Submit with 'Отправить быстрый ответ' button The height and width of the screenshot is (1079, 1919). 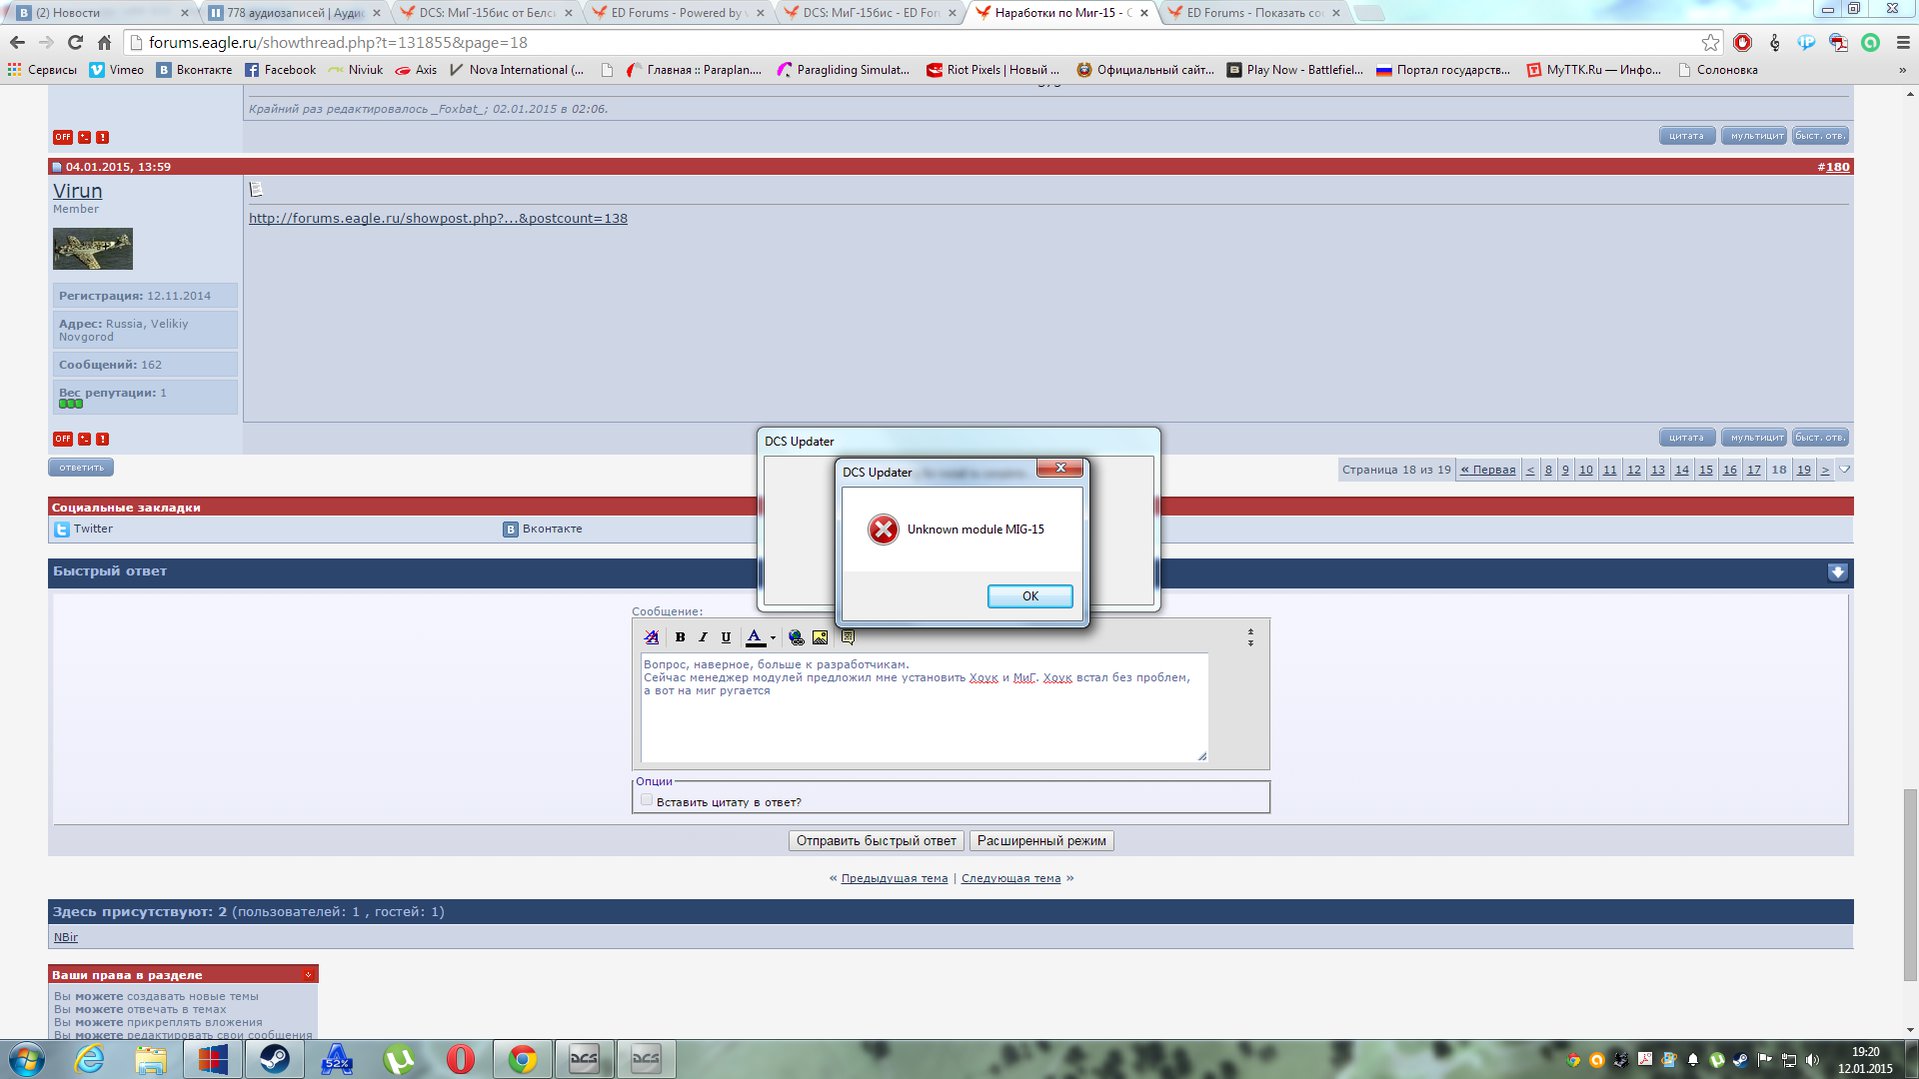(876, 841)
